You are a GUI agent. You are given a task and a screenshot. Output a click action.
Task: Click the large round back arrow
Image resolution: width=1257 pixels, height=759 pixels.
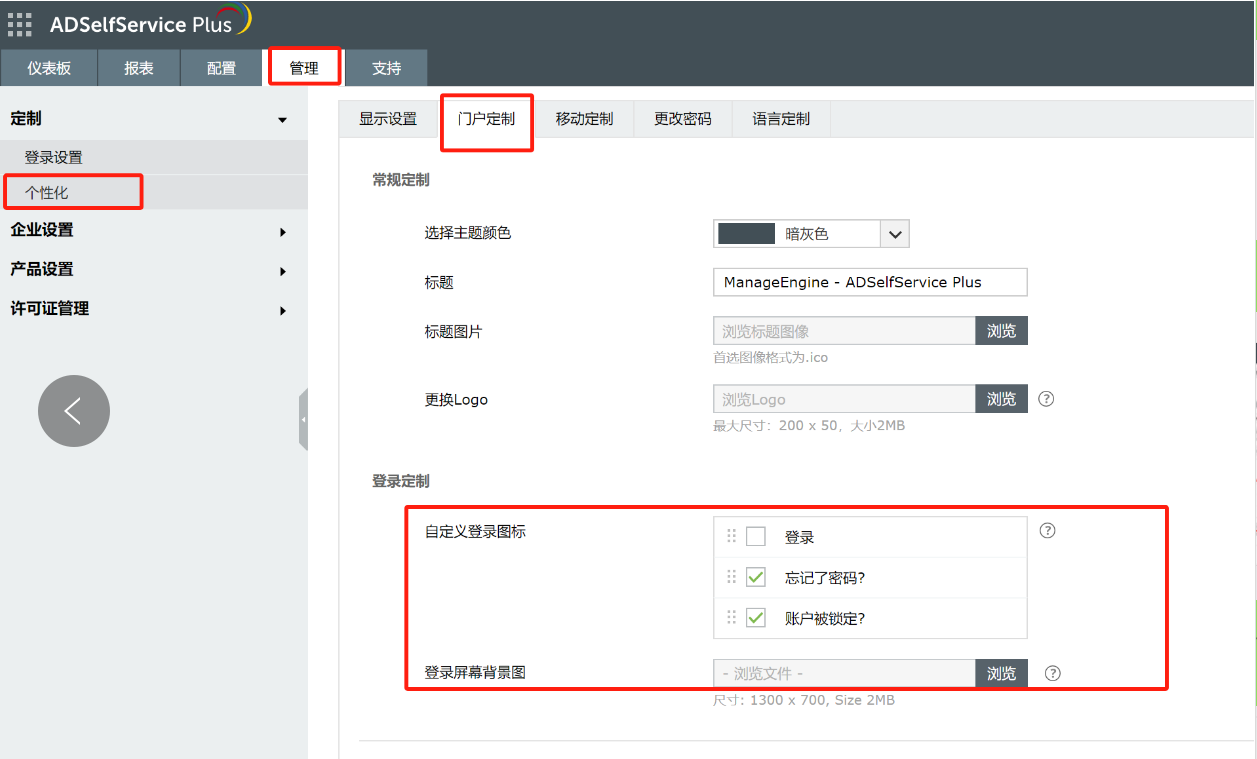tap(74, 411)
